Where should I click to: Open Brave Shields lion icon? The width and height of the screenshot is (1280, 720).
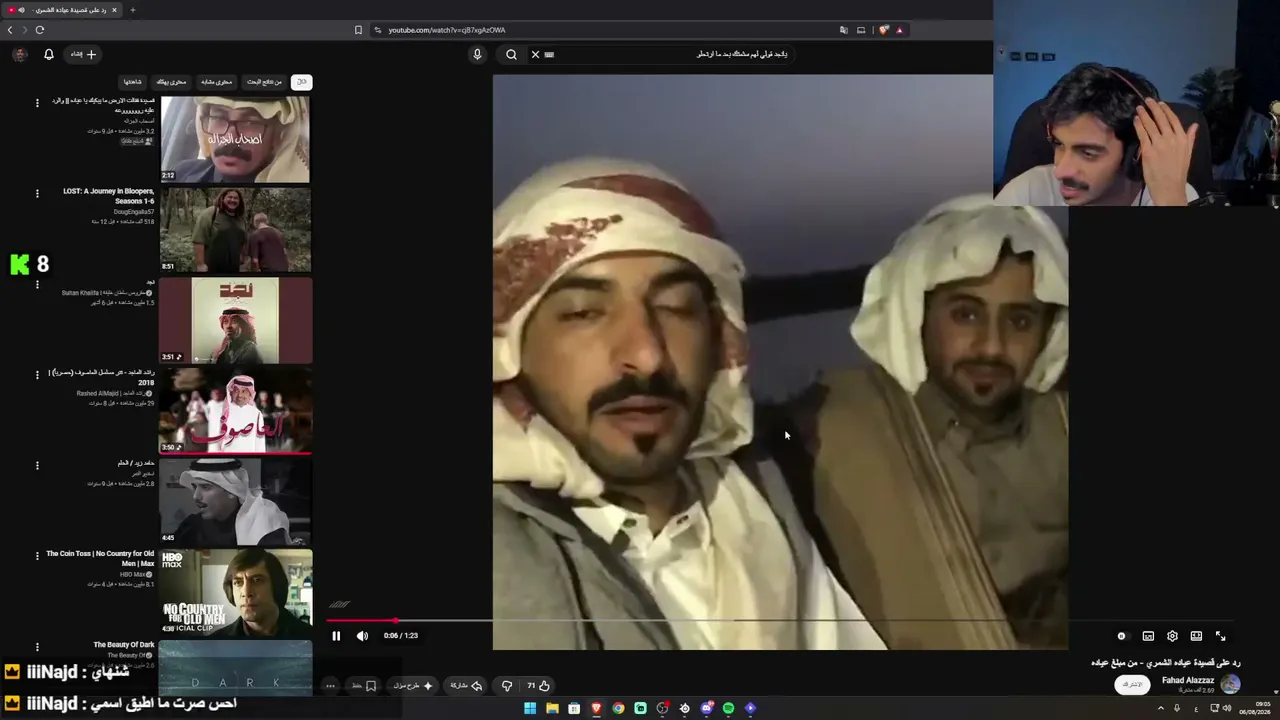pos(884,30)
